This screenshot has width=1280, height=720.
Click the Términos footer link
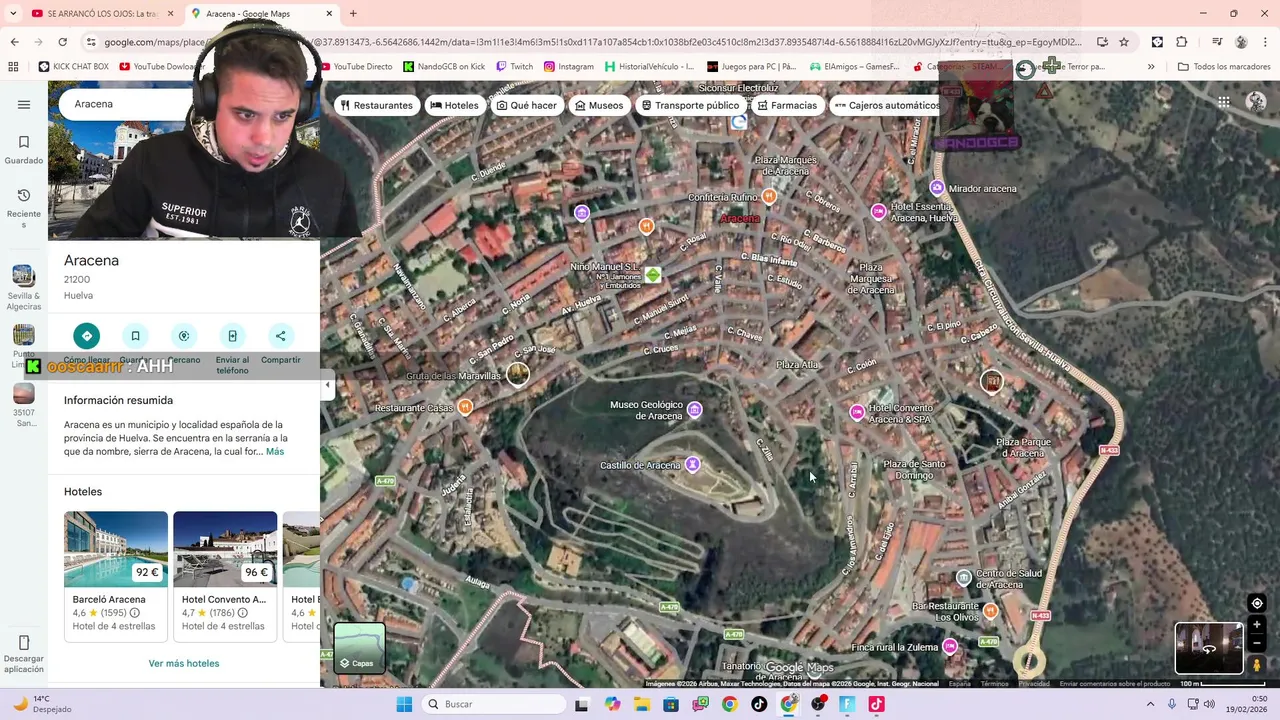click(995, 684)
